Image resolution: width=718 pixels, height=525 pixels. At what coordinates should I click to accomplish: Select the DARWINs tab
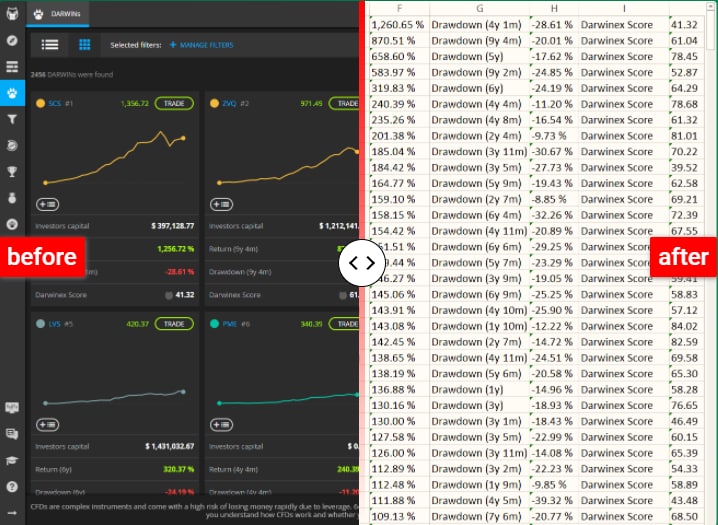[x=58, y=14]
